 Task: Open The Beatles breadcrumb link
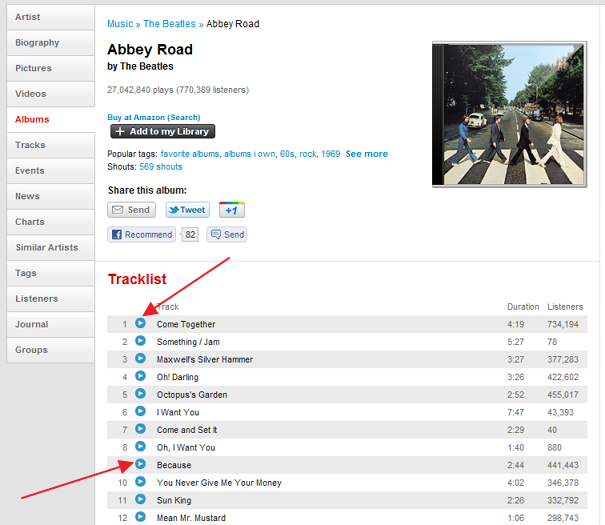(x=171, y=23)
